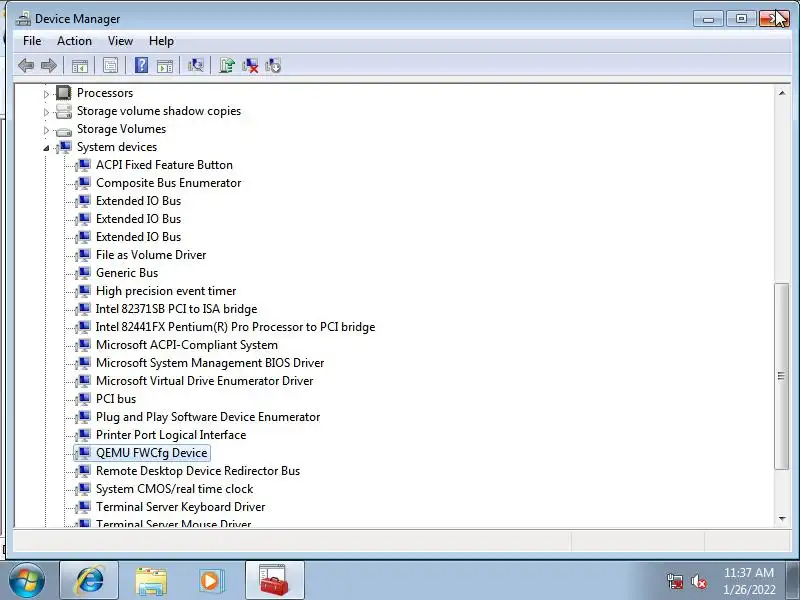The image size is (800, 600).
Task: Click the Processors chip icon
Action: tap(64, 93)
